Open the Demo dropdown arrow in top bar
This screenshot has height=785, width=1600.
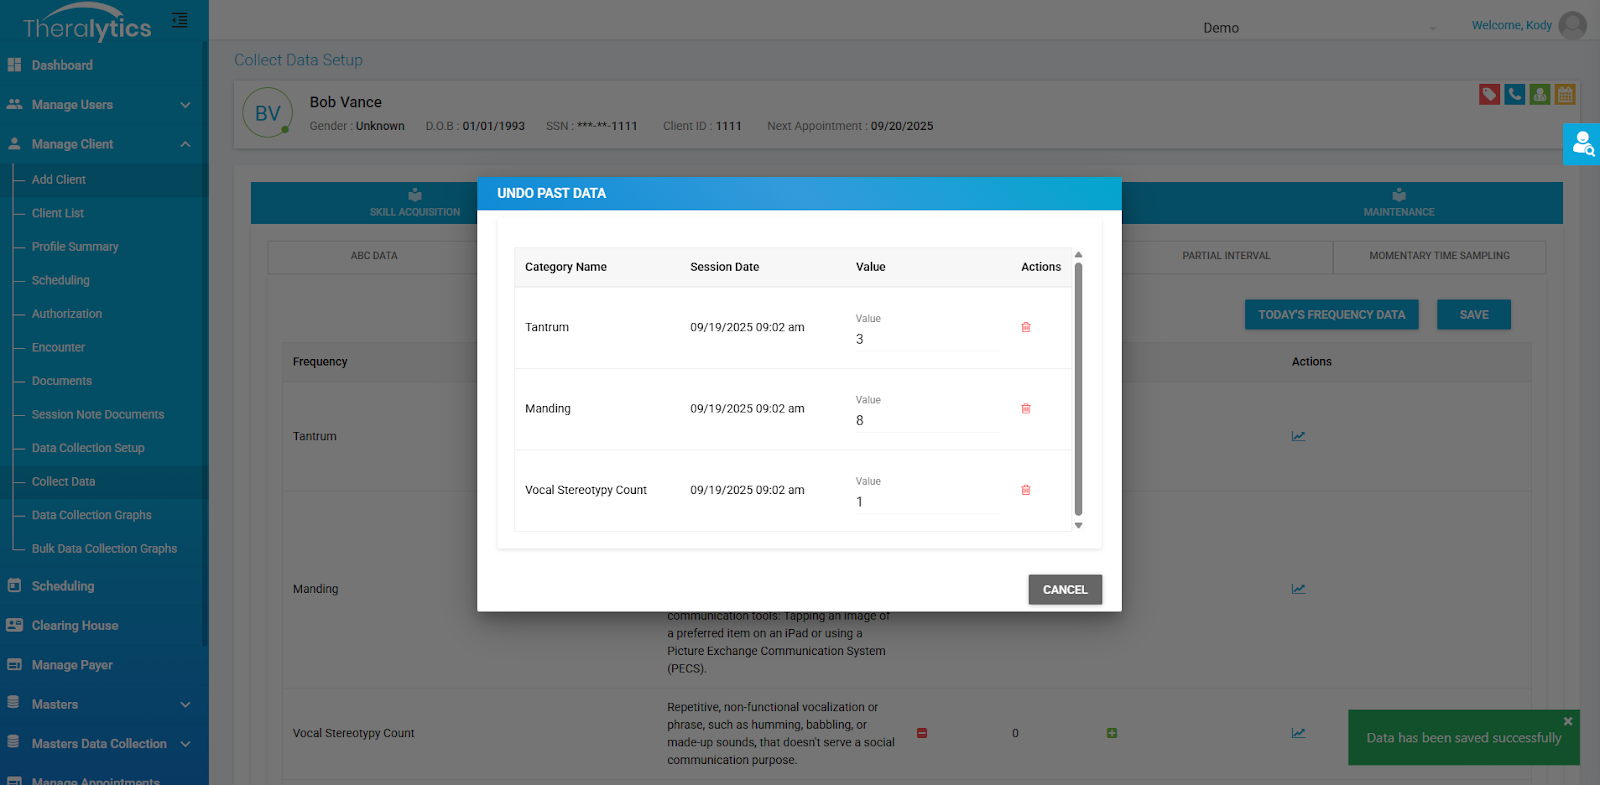pyautogui.click(x=1433, y=28)
